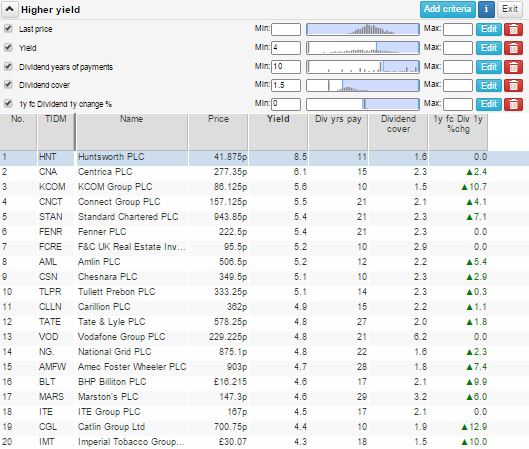Delete the Last price criterion with trash icon
Screen dimensions: 529x449
pos(513,29)
